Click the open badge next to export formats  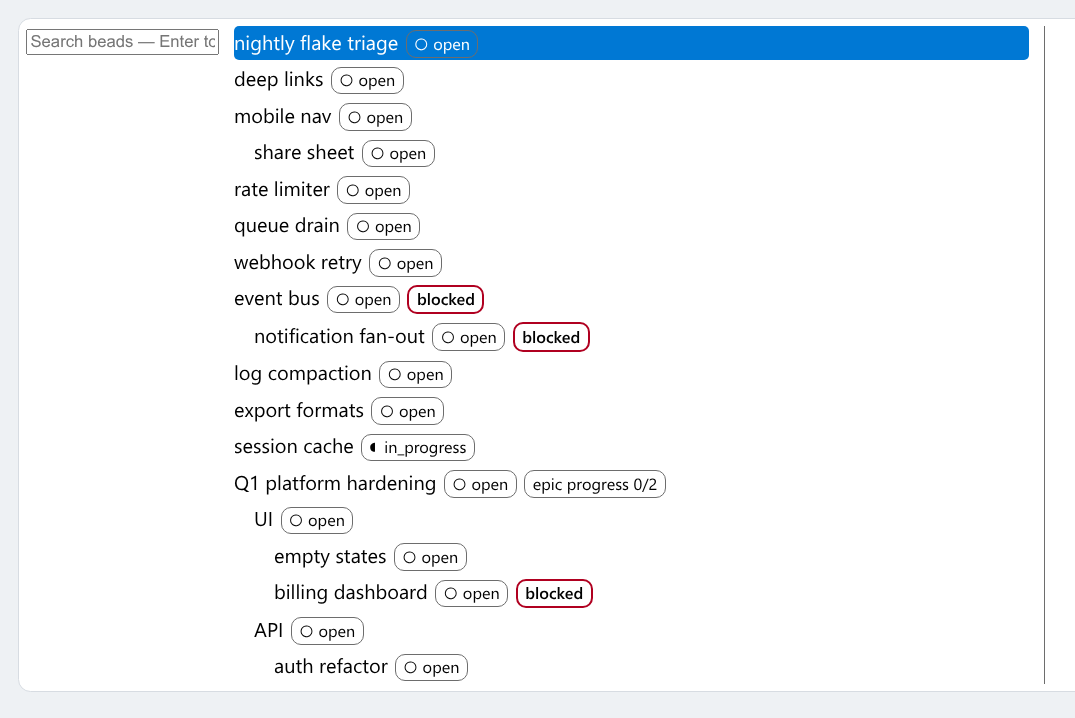408,411
